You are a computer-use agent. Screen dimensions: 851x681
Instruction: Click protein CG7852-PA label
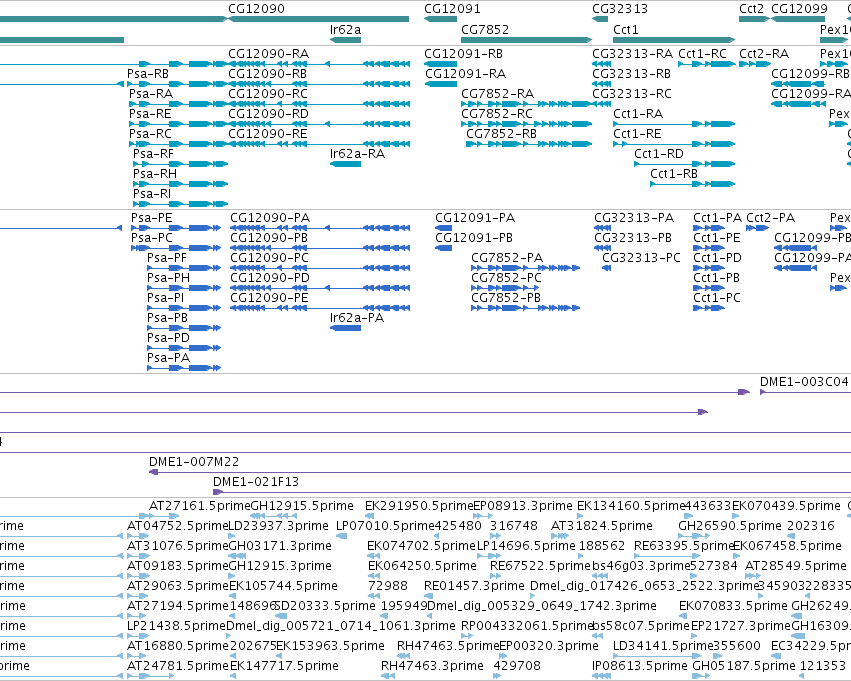[507, 258]
